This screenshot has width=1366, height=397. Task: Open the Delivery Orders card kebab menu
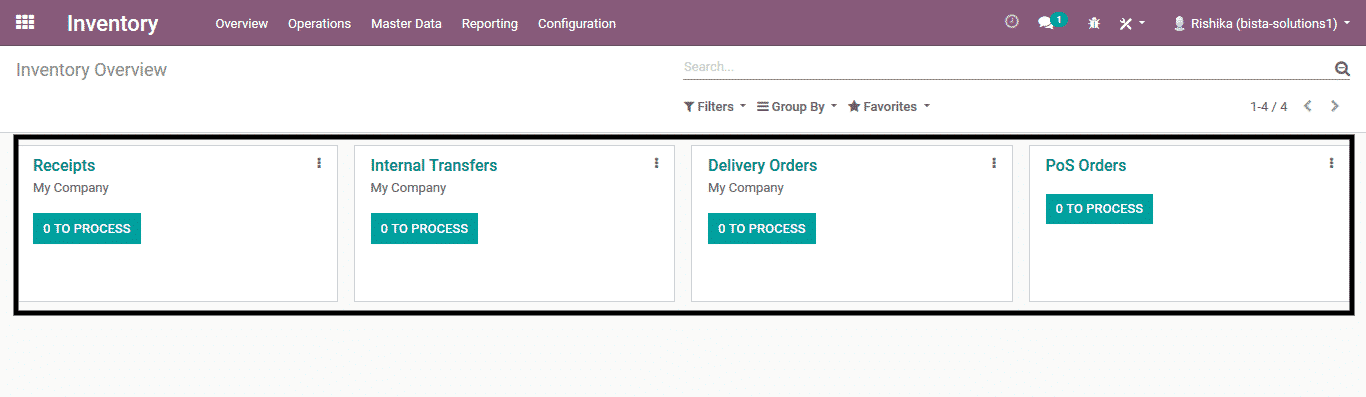point(994,163)
